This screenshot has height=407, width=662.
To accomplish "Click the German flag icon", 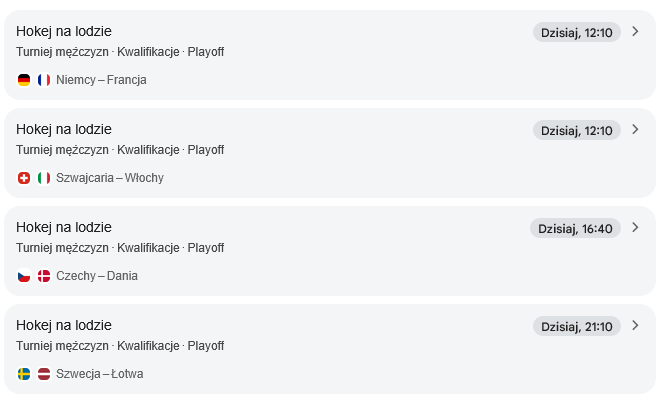I will 24,80.
